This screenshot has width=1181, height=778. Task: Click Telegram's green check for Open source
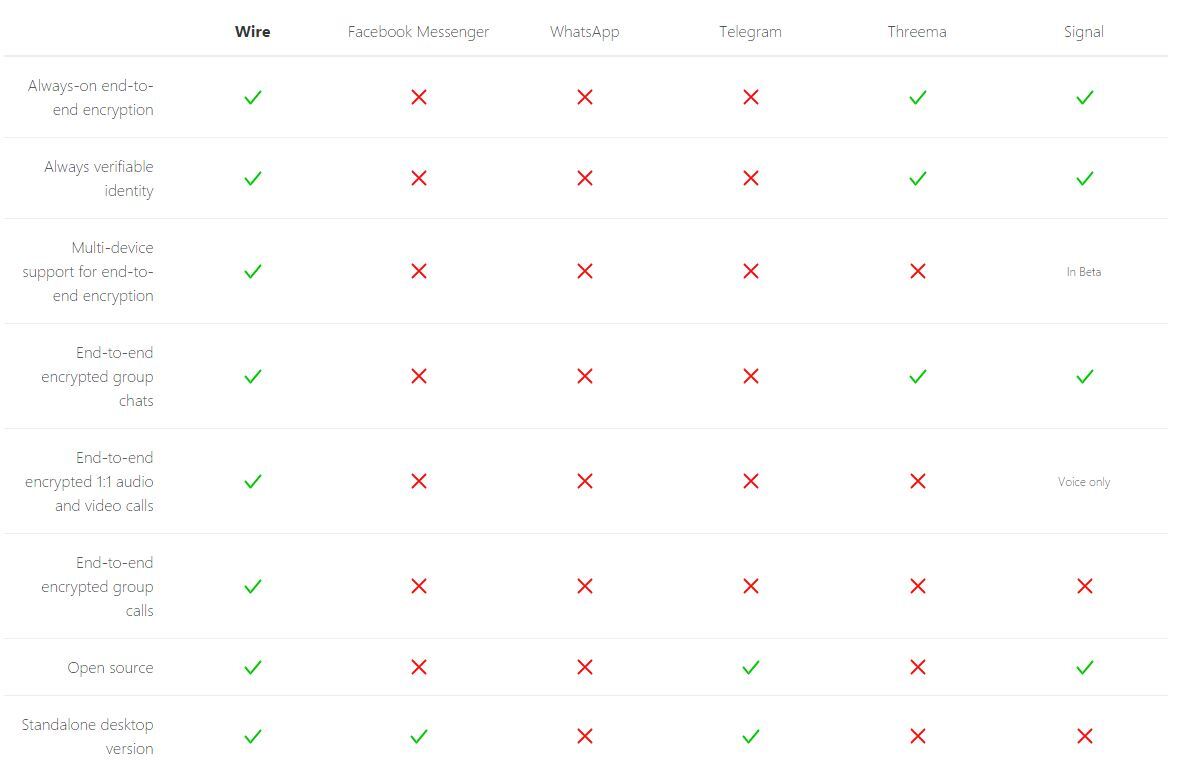pyautogui.click(x=751, y=667)
